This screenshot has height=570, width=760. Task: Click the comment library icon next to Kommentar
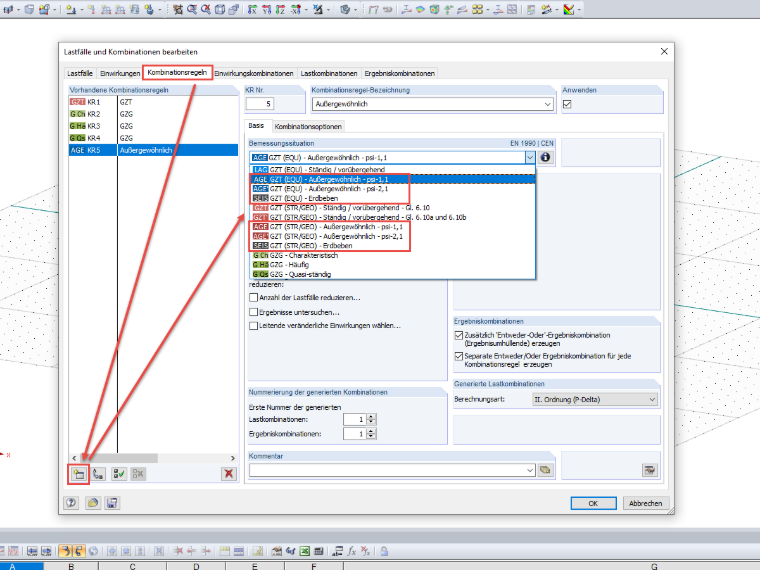coord(545,470)
